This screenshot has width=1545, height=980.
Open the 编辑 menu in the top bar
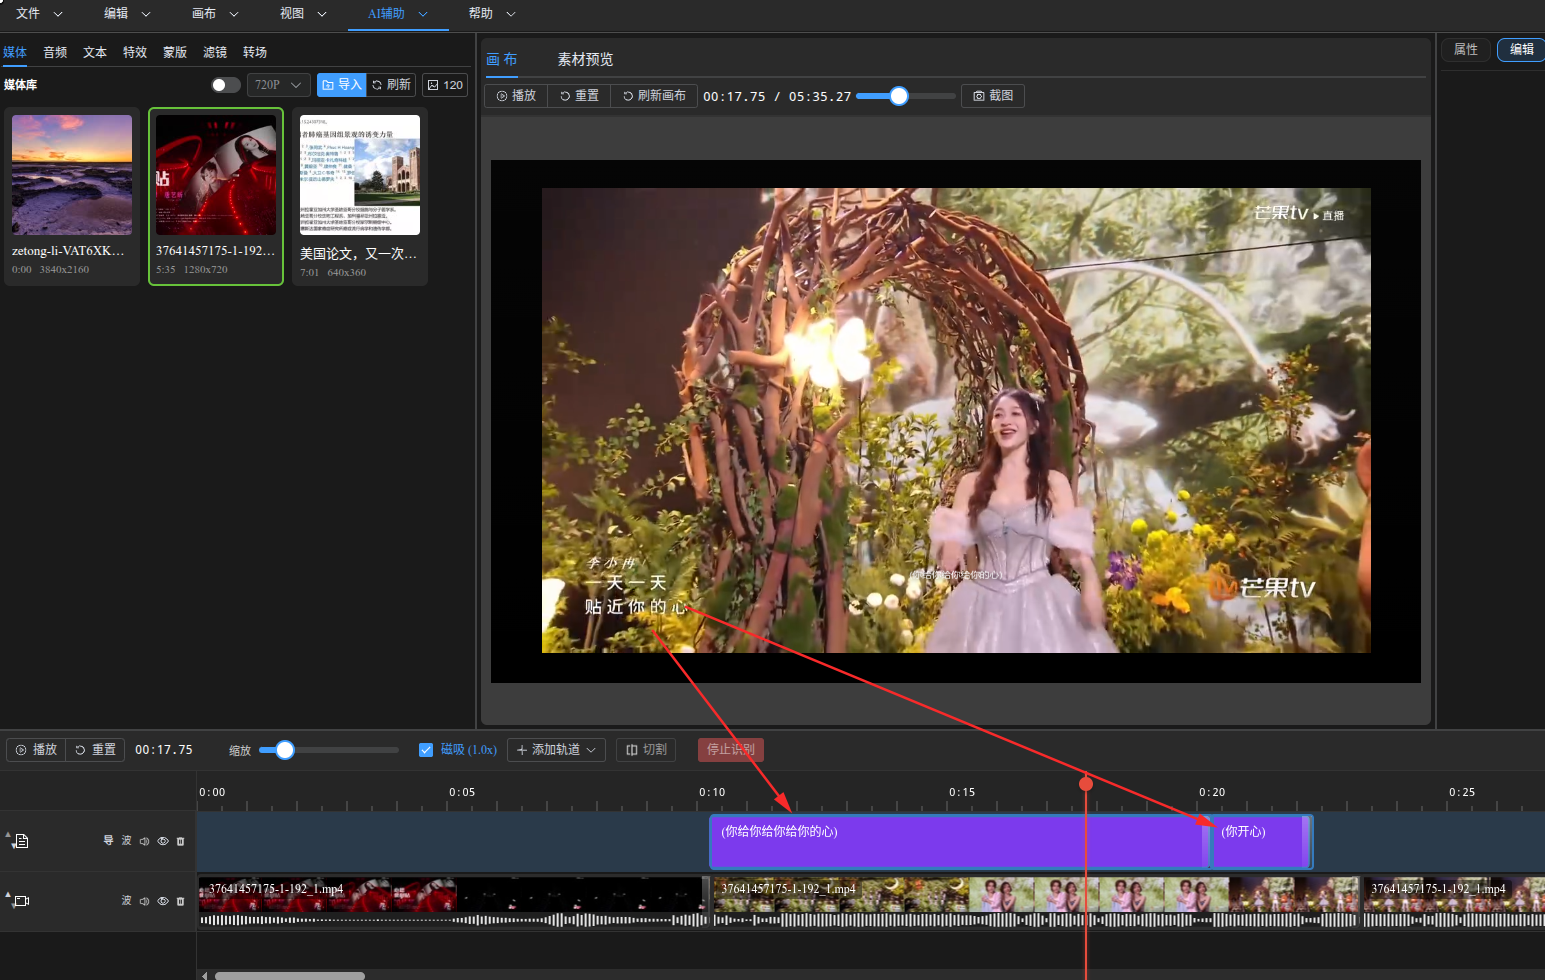[116, 14]
